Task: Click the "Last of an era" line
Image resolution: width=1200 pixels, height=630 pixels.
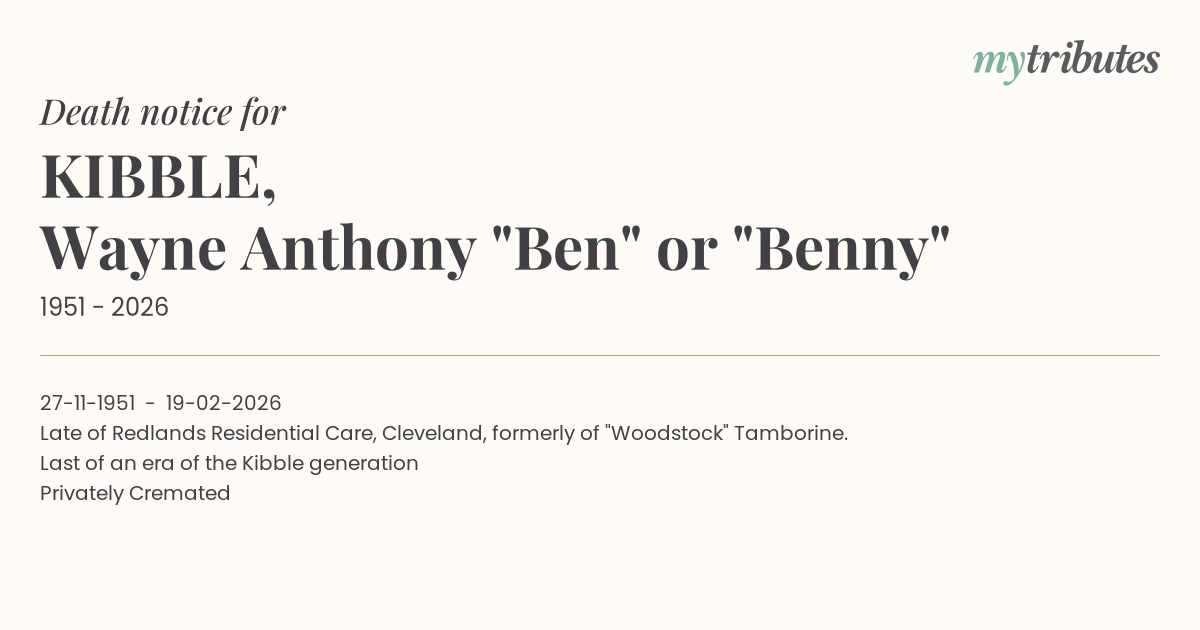Action: [229, 463]
